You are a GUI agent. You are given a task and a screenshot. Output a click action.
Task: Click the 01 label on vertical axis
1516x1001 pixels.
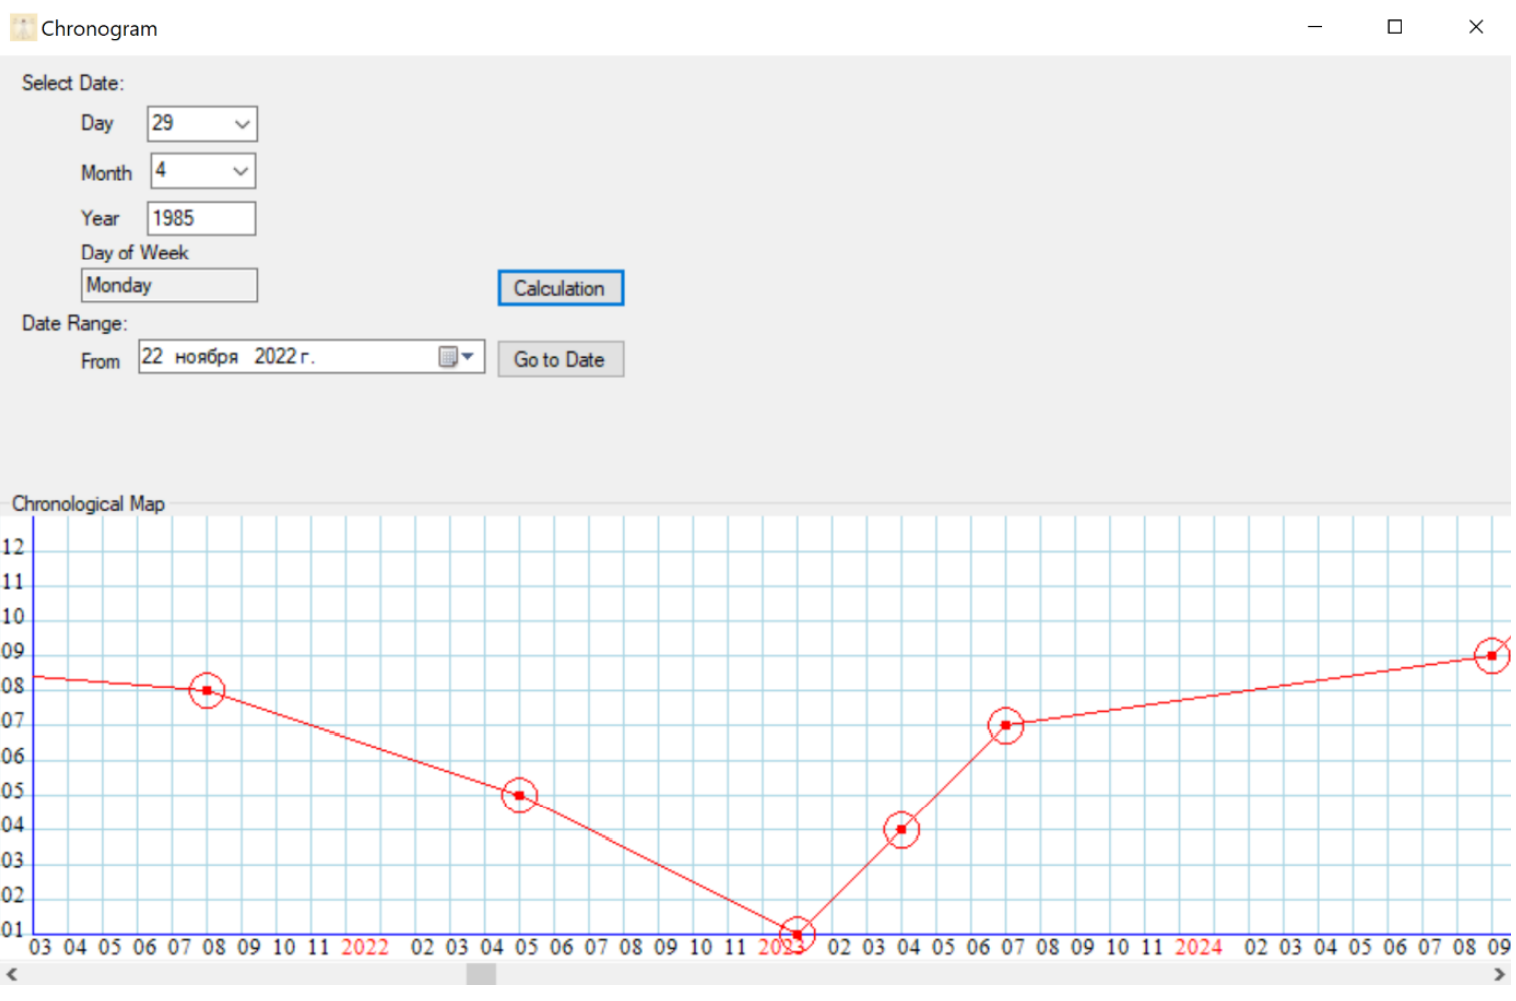point(13,930)
